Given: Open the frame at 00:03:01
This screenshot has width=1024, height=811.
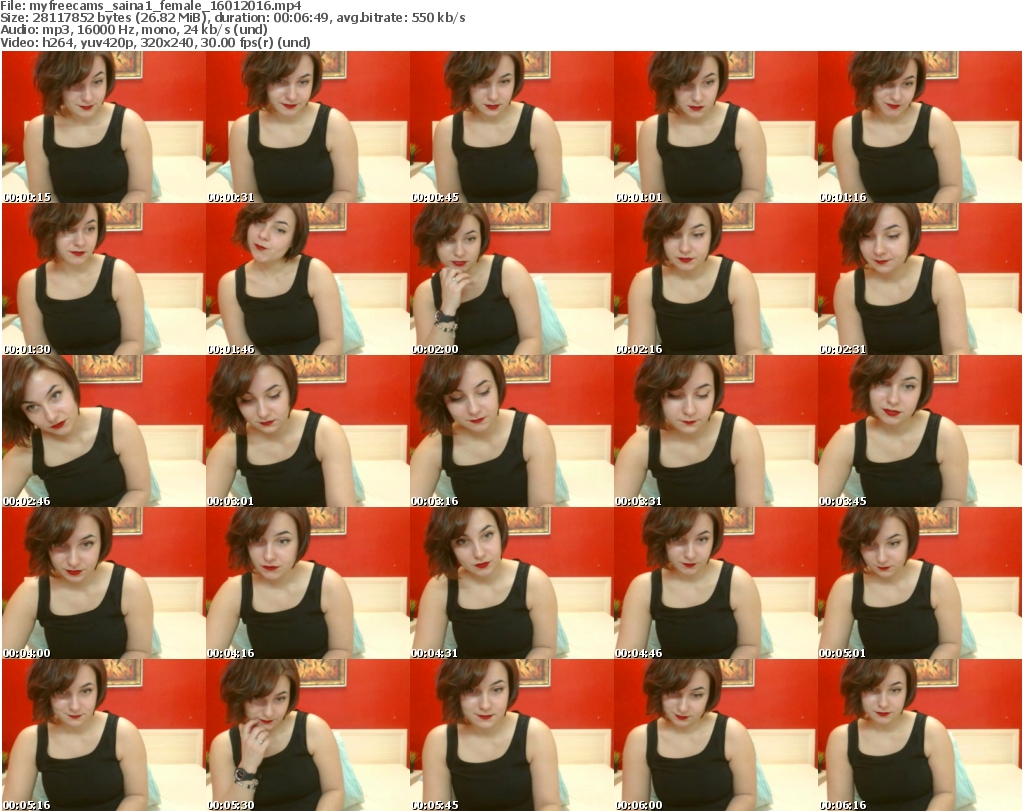Looking at the screenshot, I should (308, 432).
